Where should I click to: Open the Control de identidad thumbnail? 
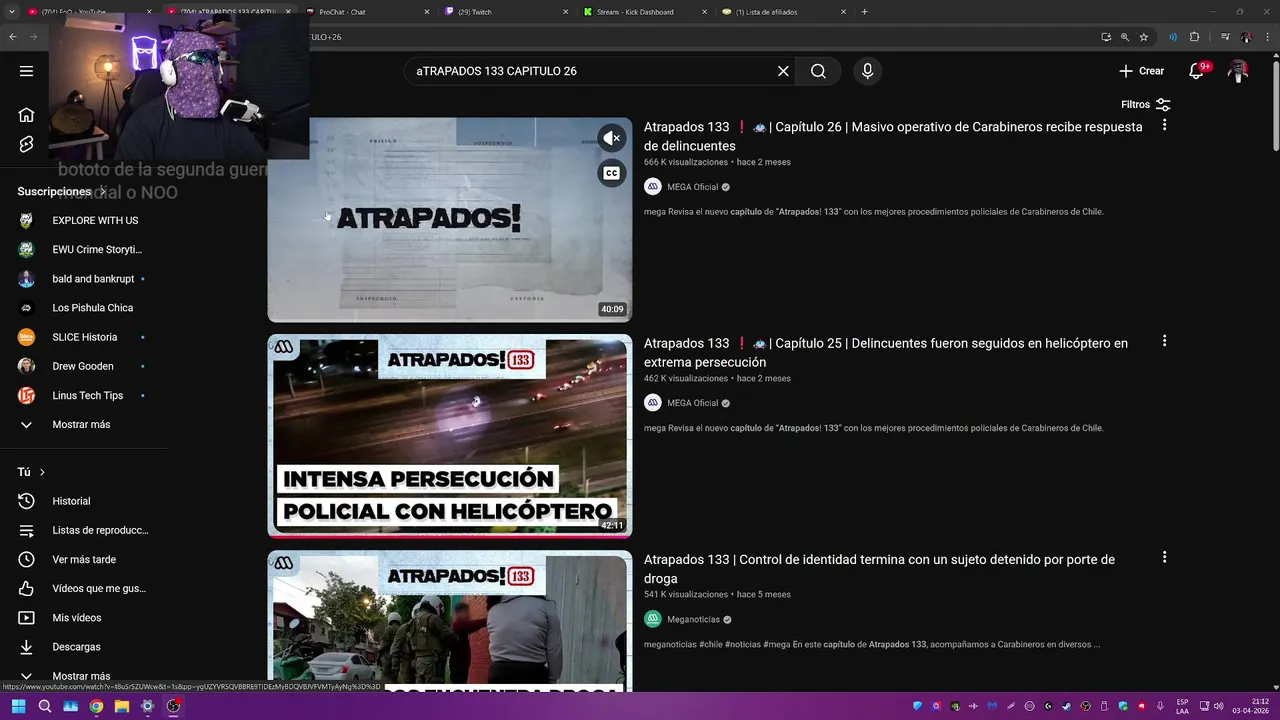(x=450, y=620)
